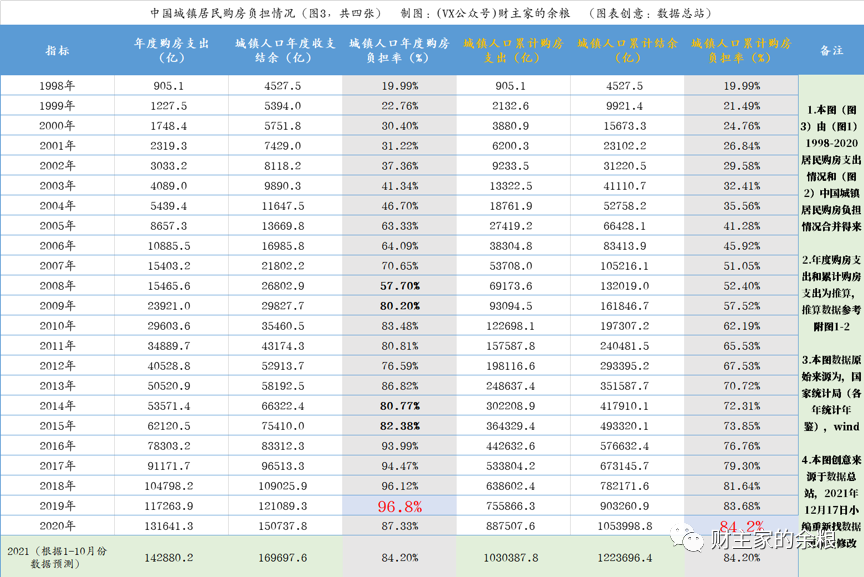This screenshot has width=864, height=577.
Task: Click the 2018年 row label
Action: 57,486
